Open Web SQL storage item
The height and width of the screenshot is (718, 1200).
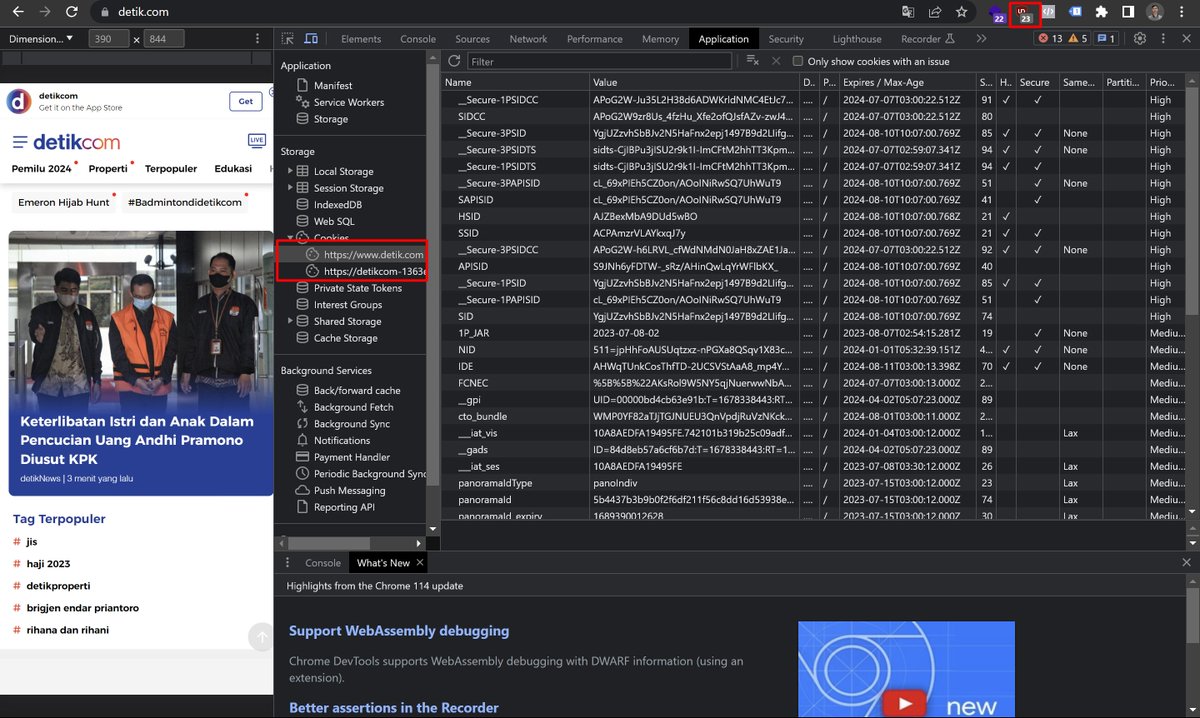coord(334,221)
